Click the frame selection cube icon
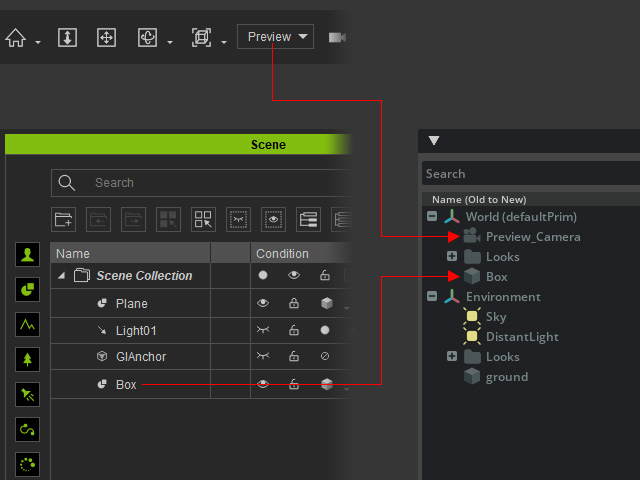 pos(201,38)
